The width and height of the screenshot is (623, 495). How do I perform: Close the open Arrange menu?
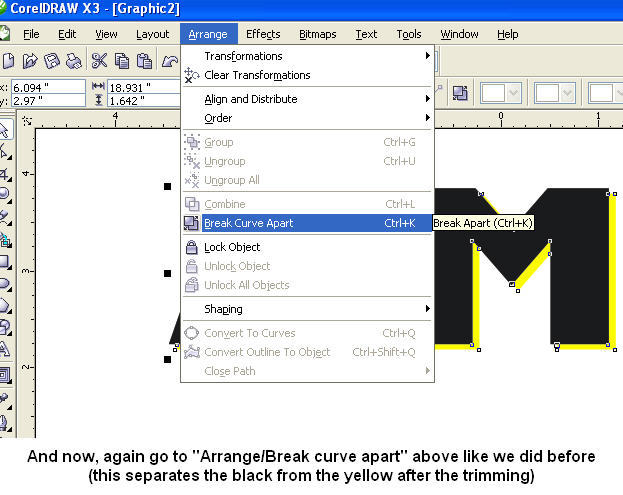(208, 34)
